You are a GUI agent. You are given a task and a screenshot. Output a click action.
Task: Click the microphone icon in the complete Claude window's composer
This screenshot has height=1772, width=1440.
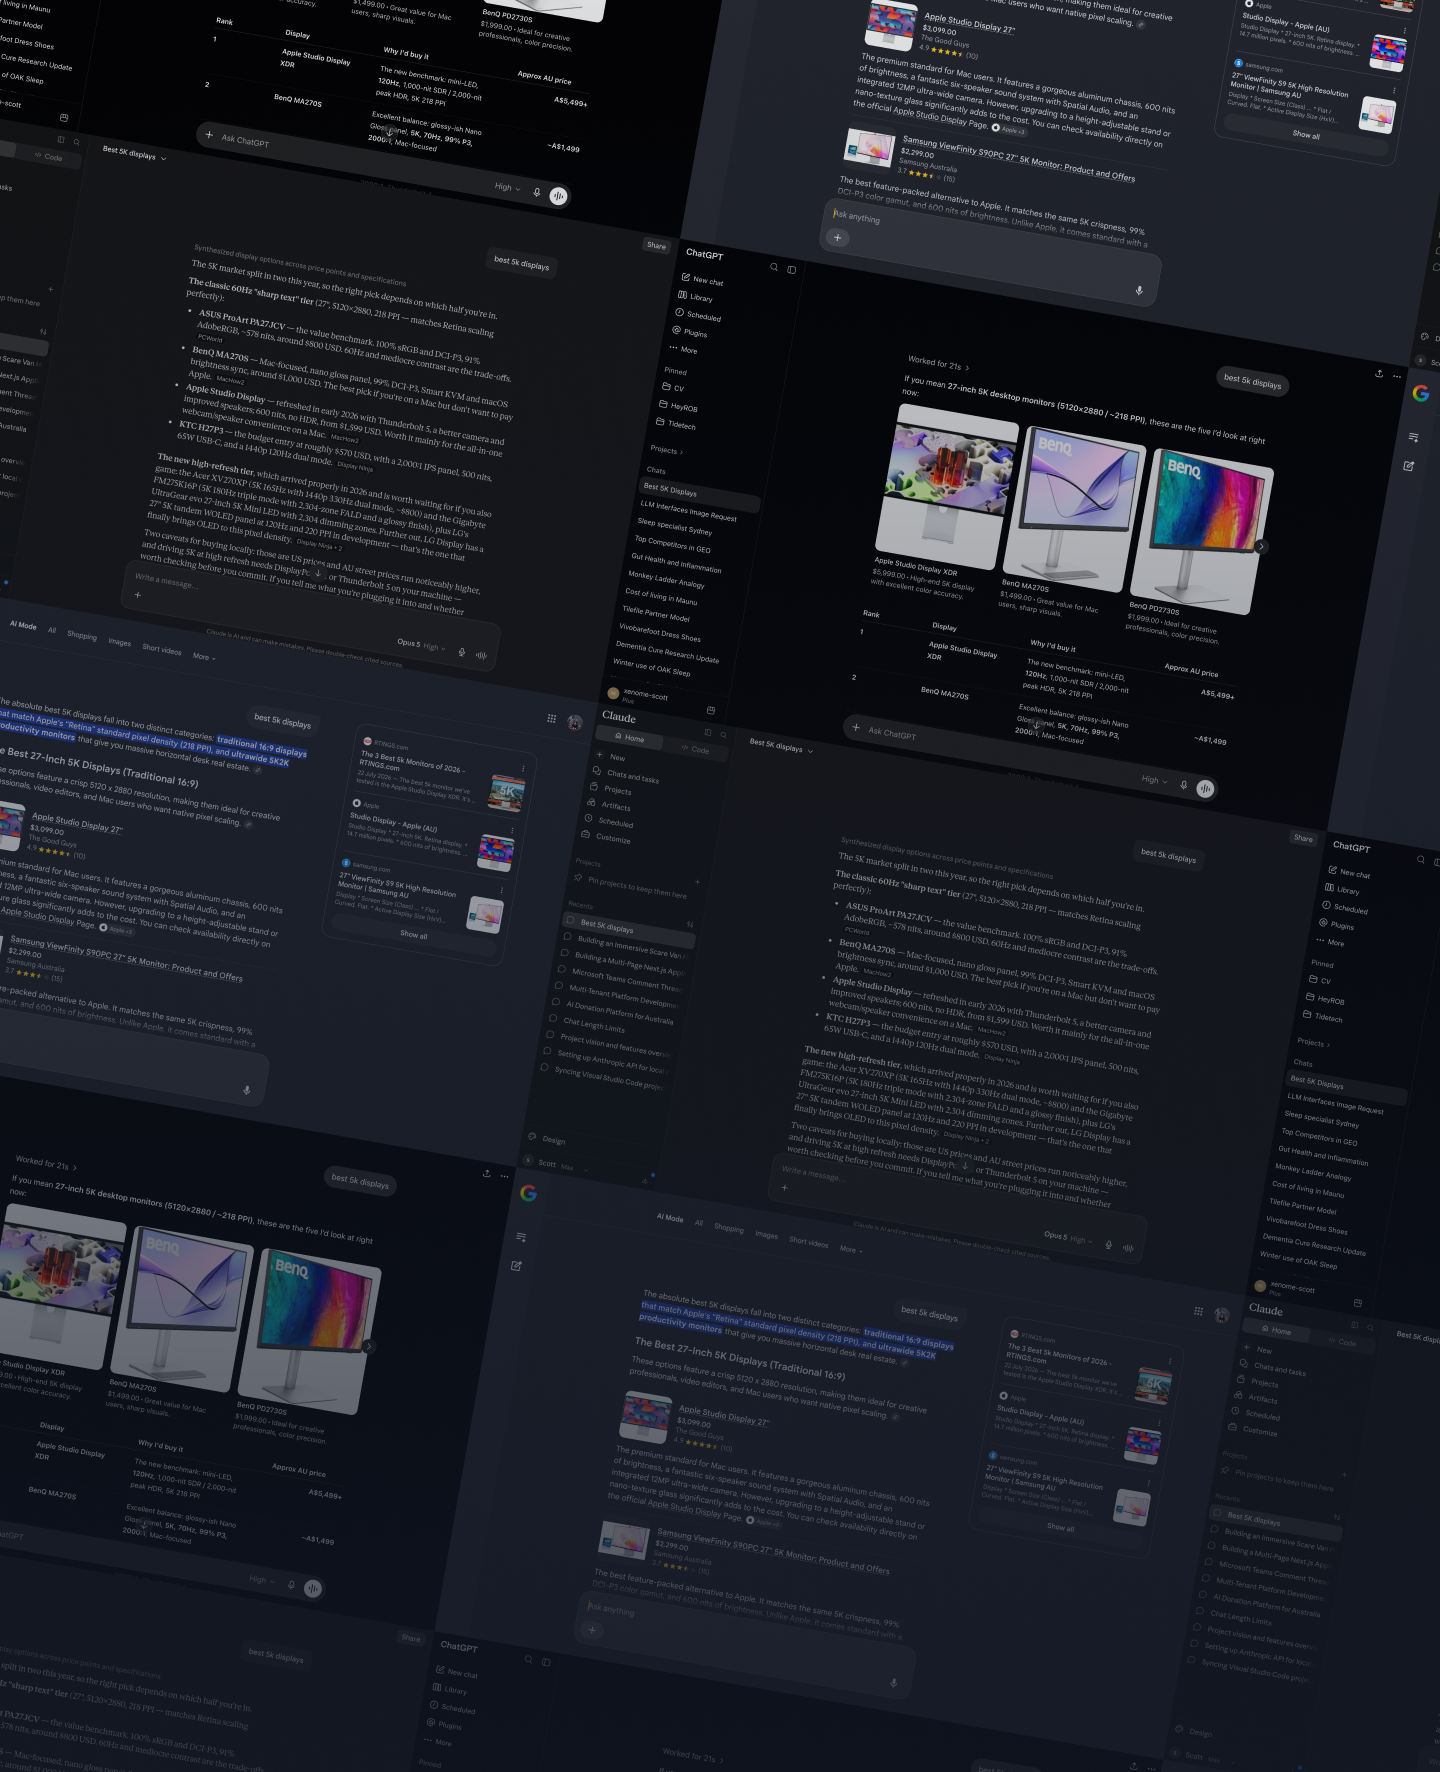[1108, 1243]
